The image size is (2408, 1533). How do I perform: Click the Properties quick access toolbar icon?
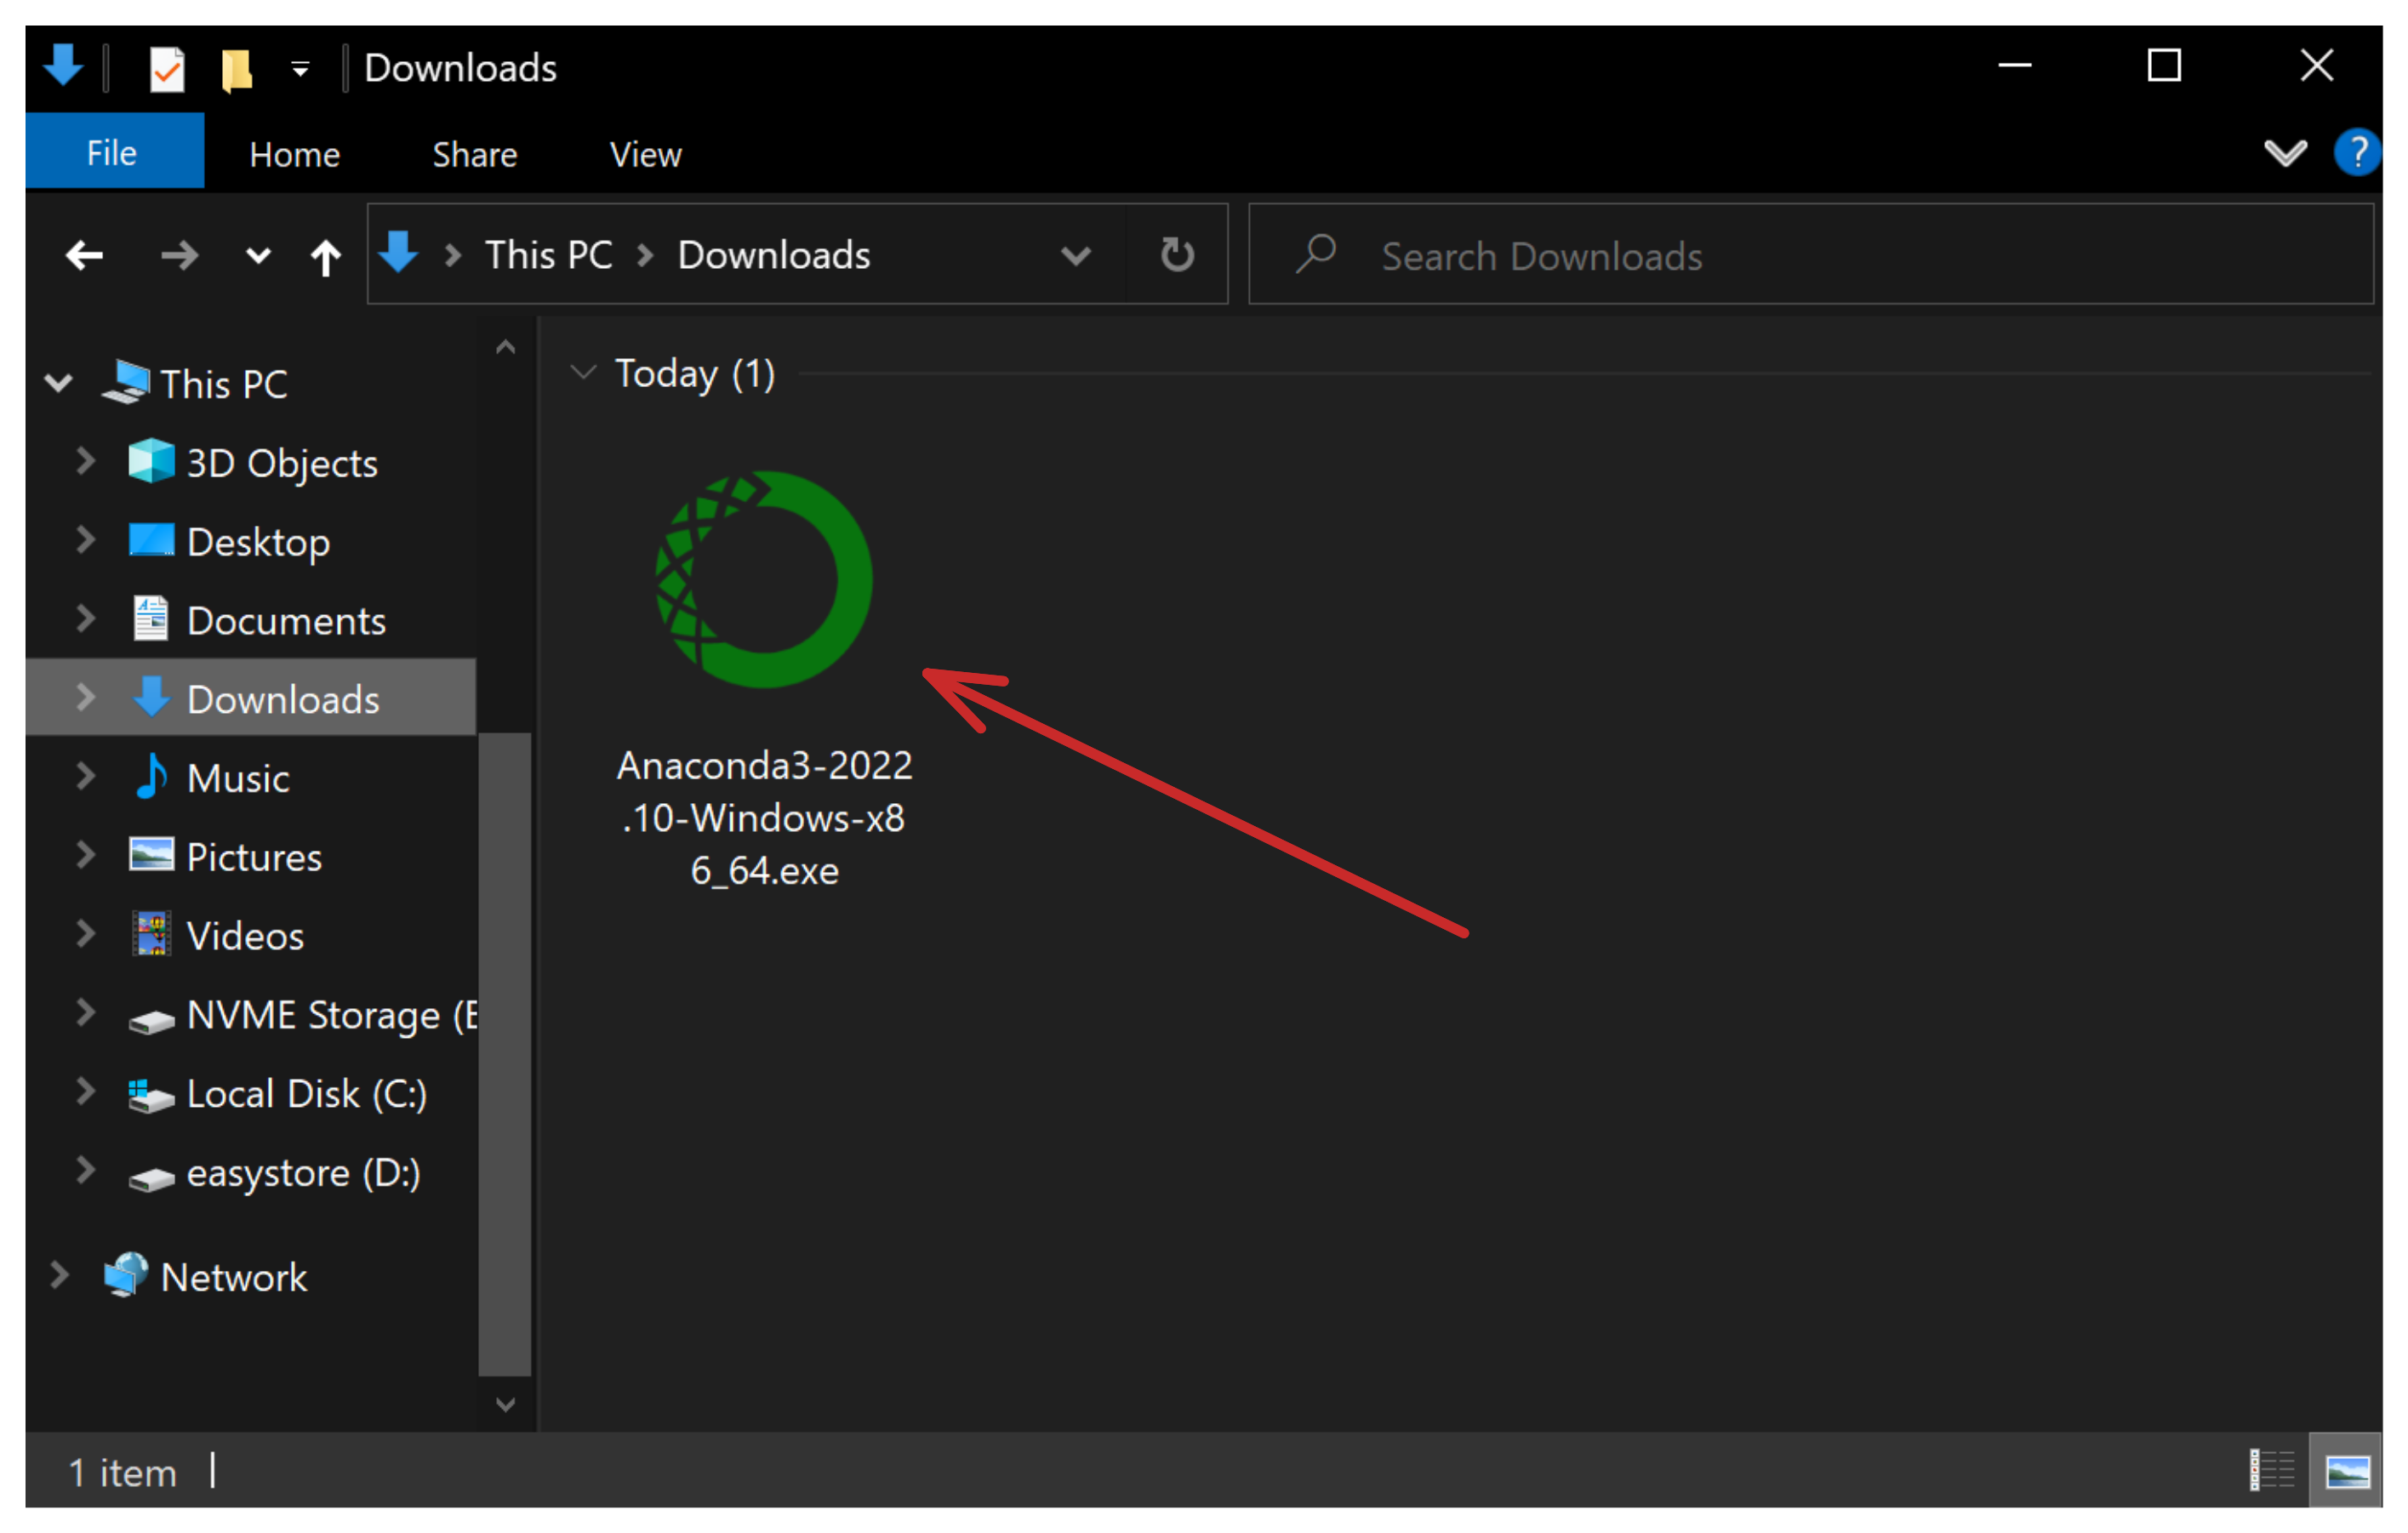click(x=166, y=69)
